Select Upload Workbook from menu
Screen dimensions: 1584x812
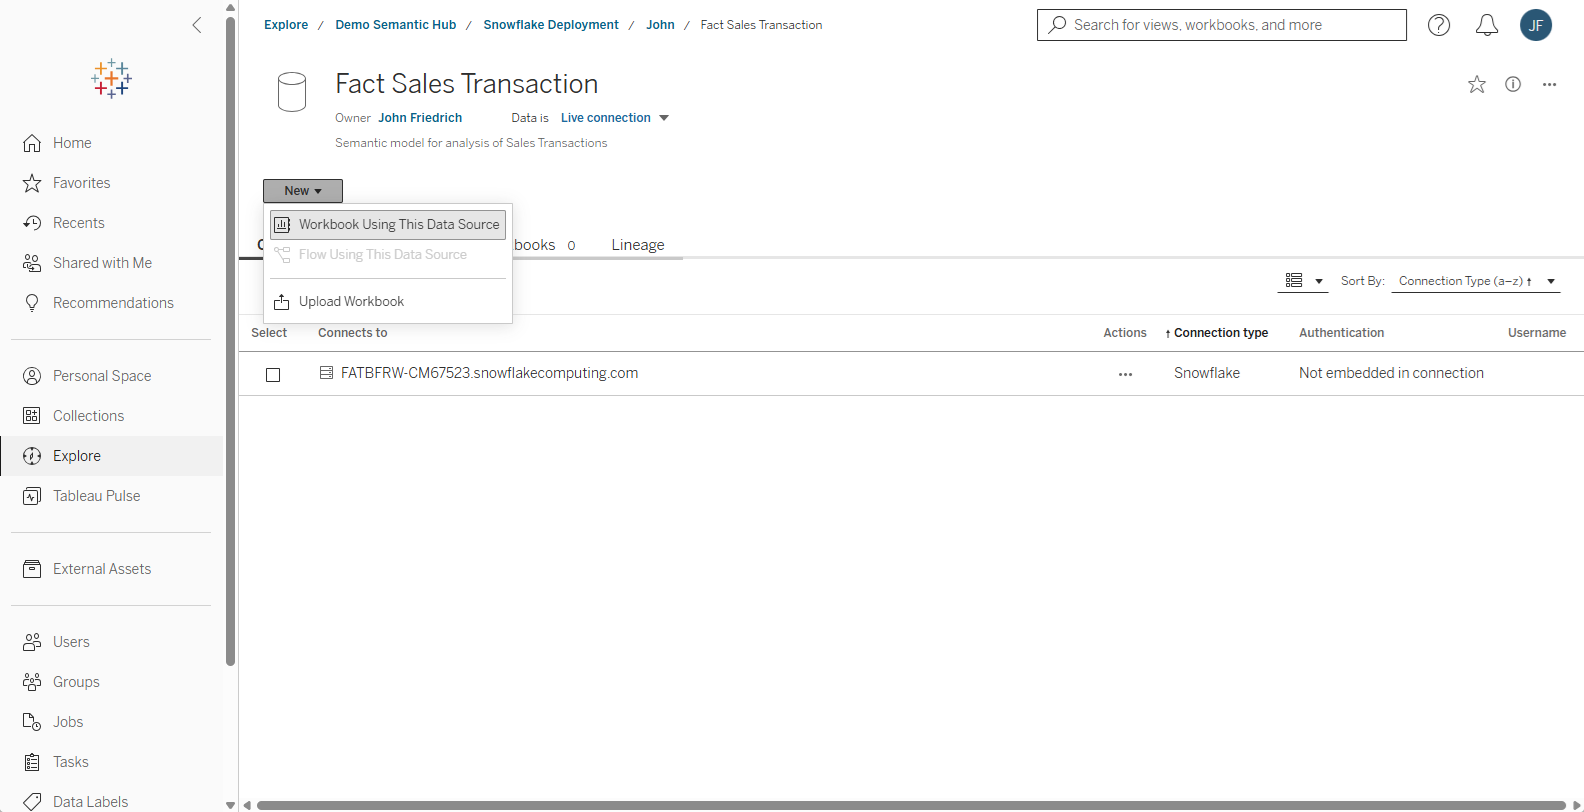(388, 302)
